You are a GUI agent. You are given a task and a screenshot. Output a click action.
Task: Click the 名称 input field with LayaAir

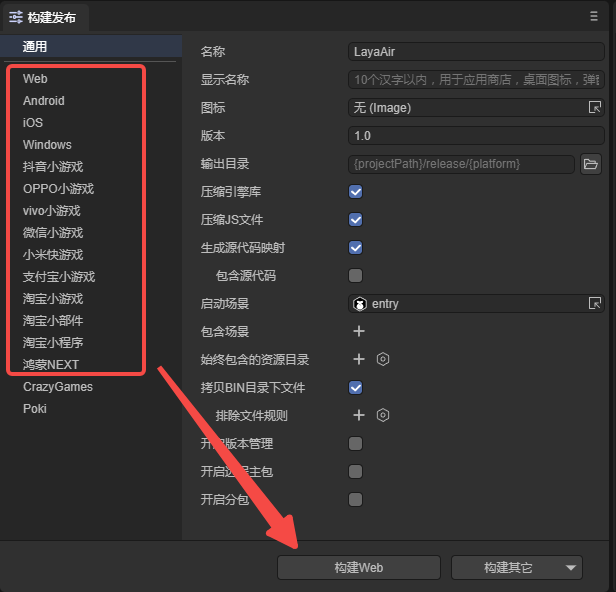click(476, 51)
